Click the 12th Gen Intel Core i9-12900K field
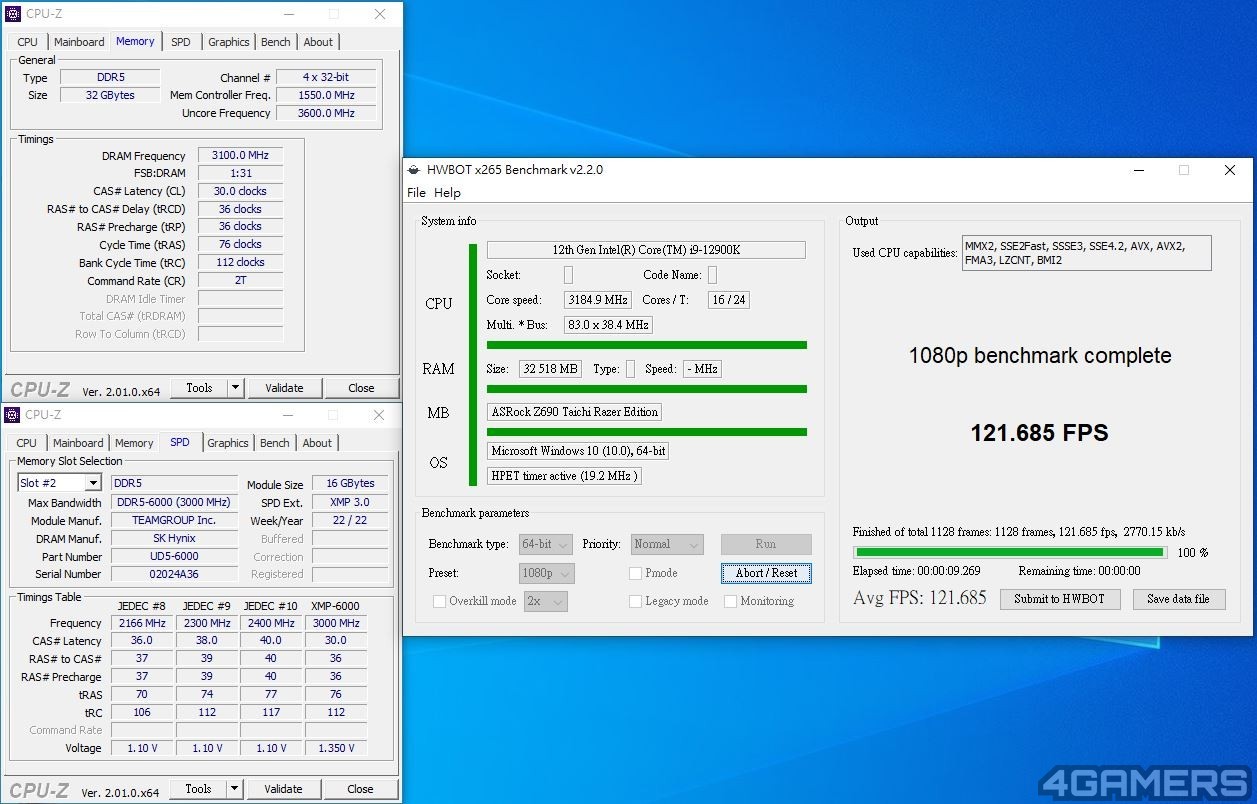This screenshot has width=1257, height=804. pyautogui.click(x=646, y=250)
